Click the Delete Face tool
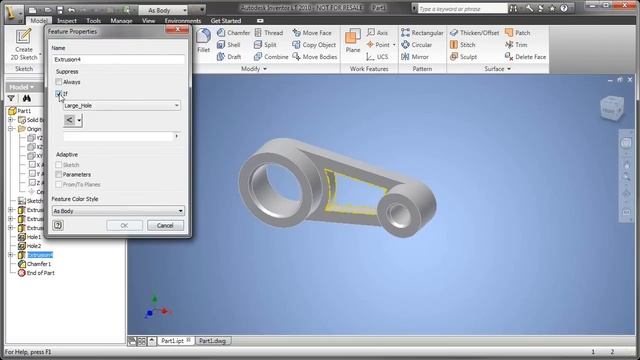This screenshot has width=640, height=360. point(525,57)
